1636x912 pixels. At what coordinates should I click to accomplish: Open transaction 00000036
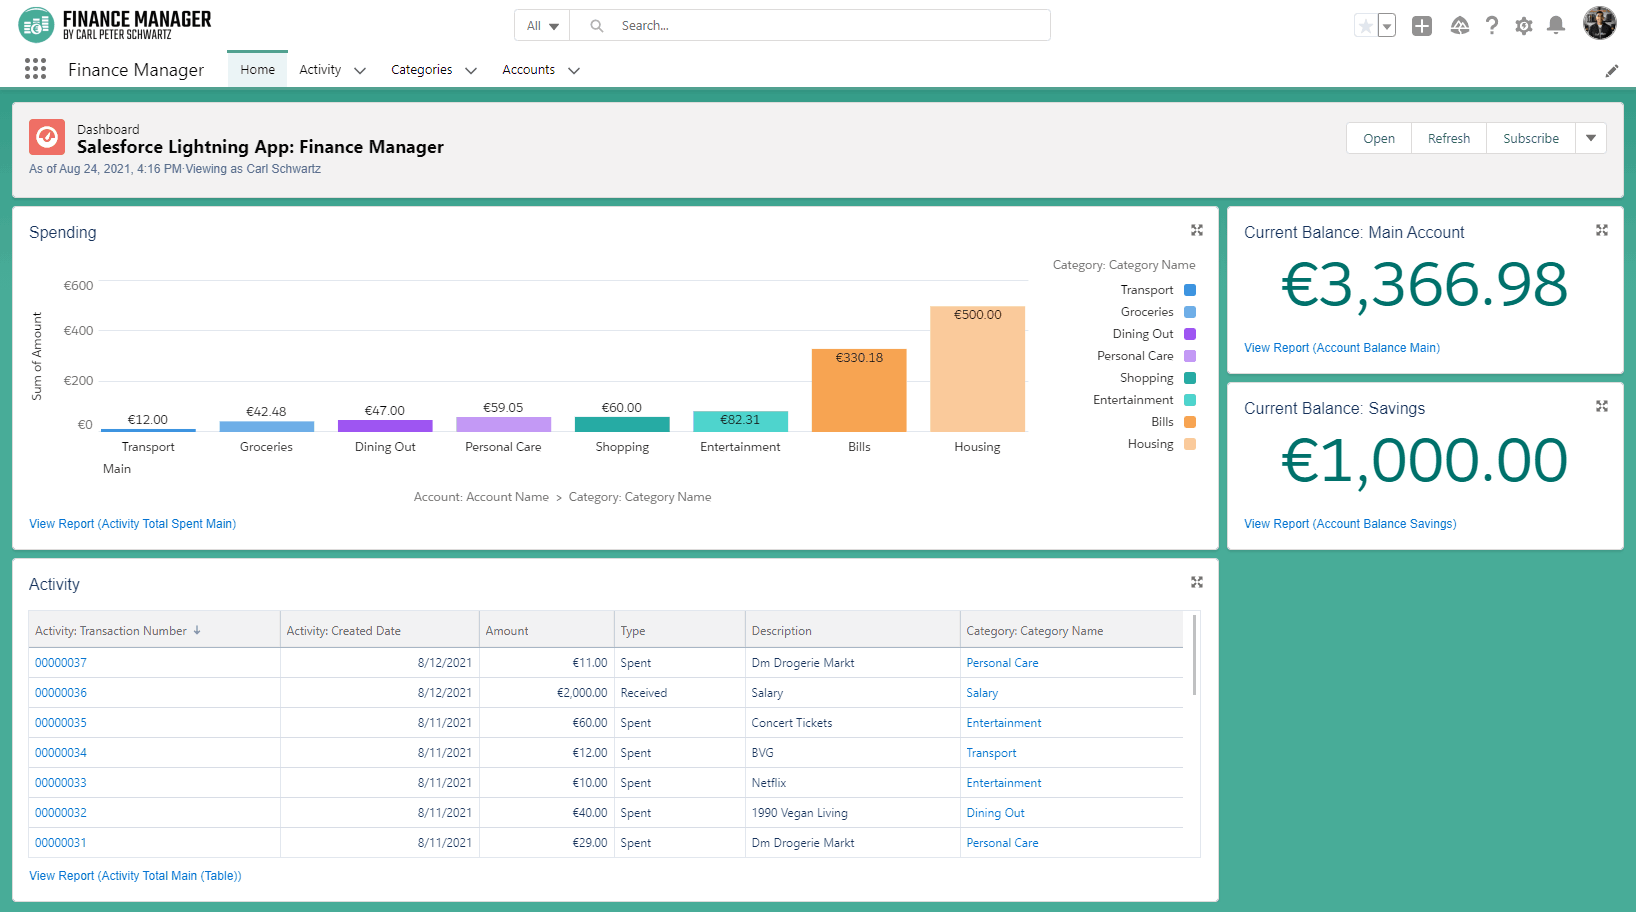coord(61,693)
